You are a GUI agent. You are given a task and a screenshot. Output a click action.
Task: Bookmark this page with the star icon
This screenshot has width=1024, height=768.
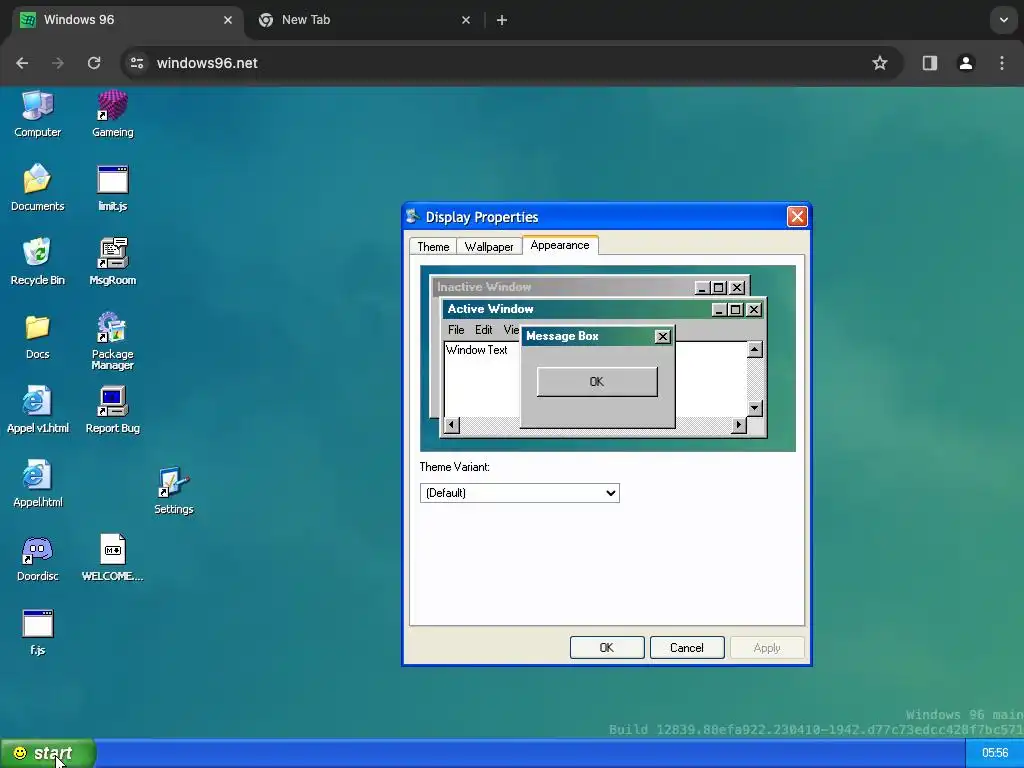coord(880,63)
